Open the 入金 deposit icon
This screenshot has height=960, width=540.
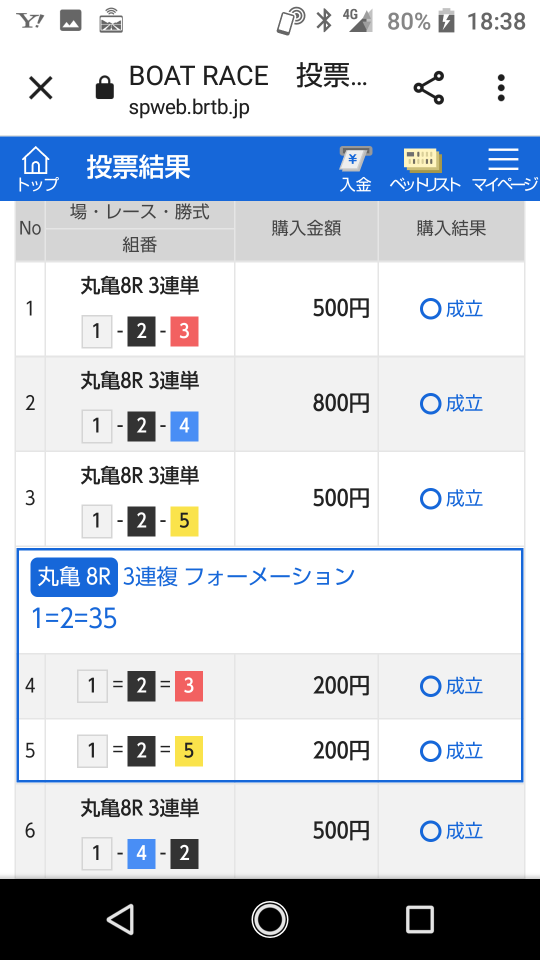(356, 169)
